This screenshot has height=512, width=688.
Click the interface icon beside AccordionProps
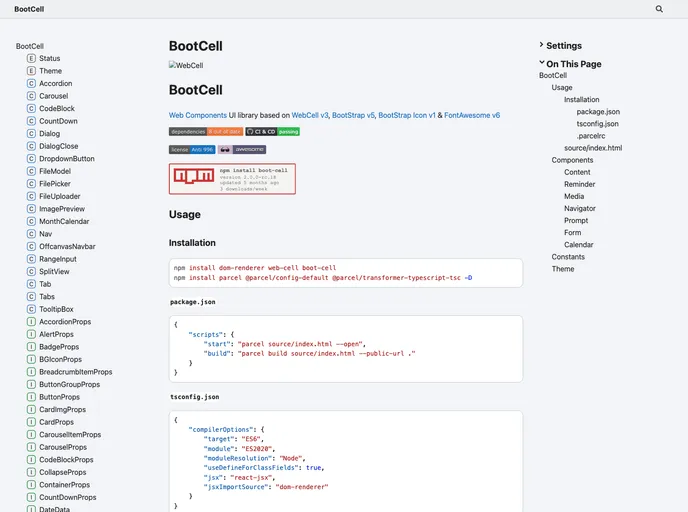(31, 322)
